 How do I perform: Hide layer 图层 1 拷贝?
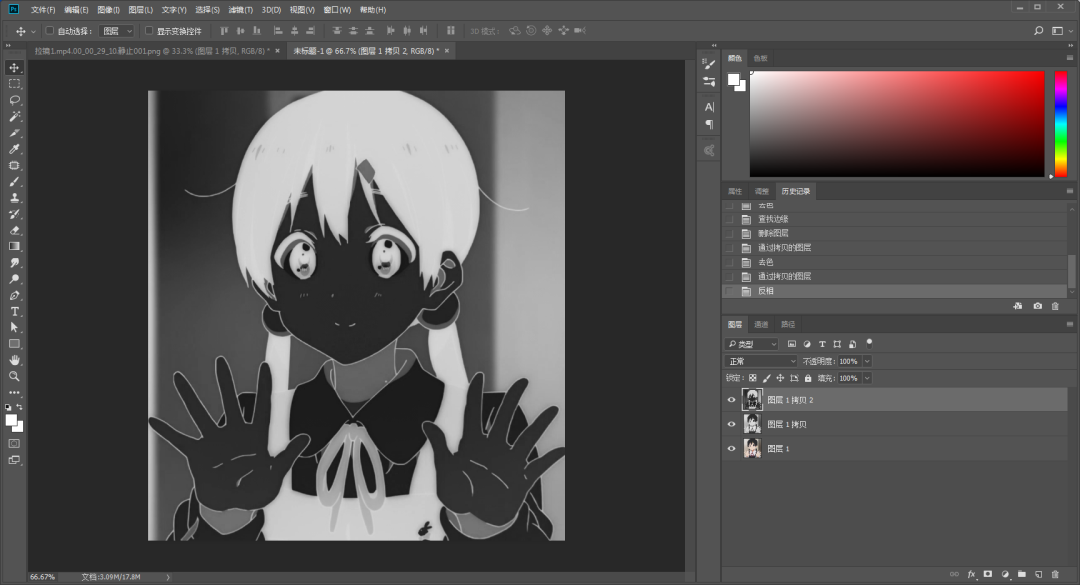731,424
